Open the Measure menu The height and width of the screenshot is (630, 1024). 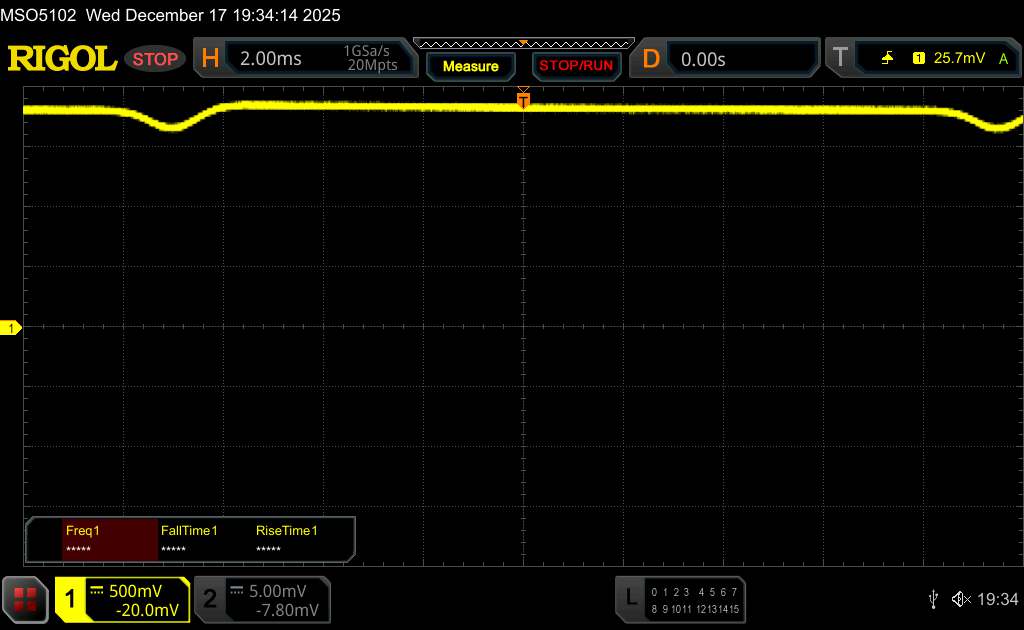coord(470,66)
